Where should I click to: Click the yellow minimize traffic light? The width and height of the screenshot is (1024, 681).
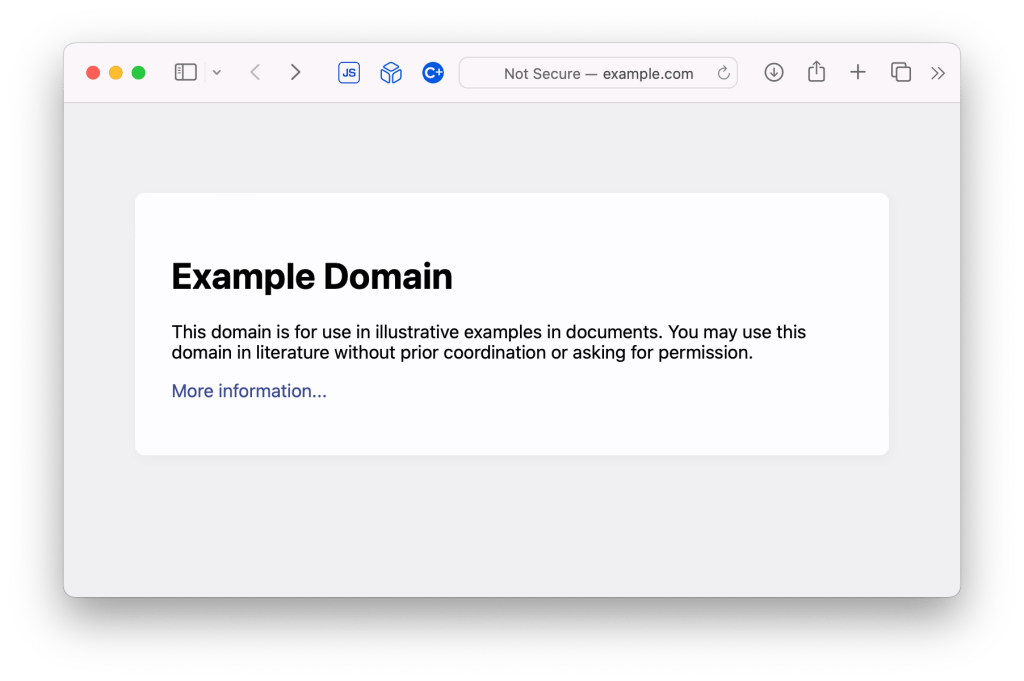[115, 72]
